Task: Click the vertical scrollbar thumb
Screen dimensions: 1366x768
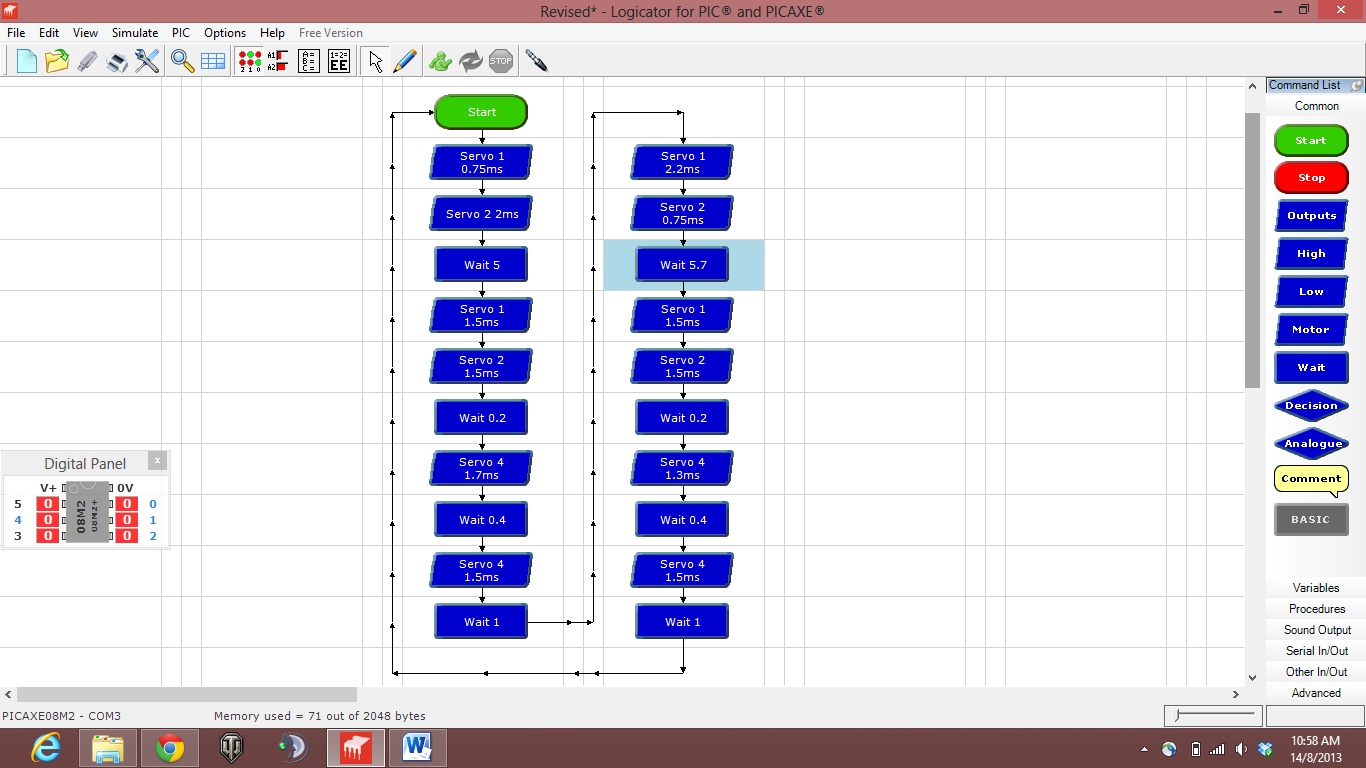Action: tap(1253, 250)
